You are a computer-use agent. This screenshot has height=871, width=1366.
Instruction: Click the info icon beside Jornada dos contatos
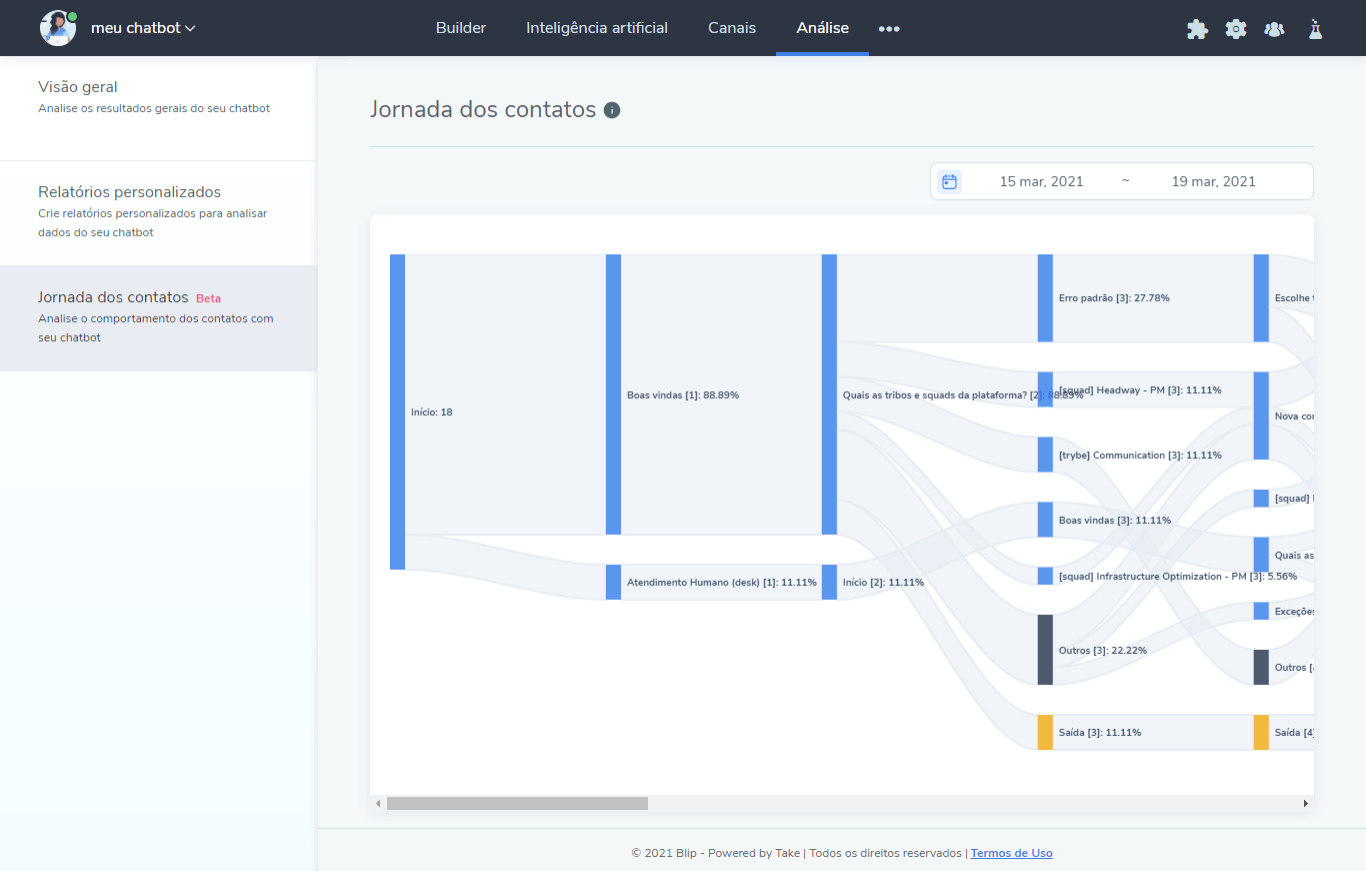(x=612, y=110)
